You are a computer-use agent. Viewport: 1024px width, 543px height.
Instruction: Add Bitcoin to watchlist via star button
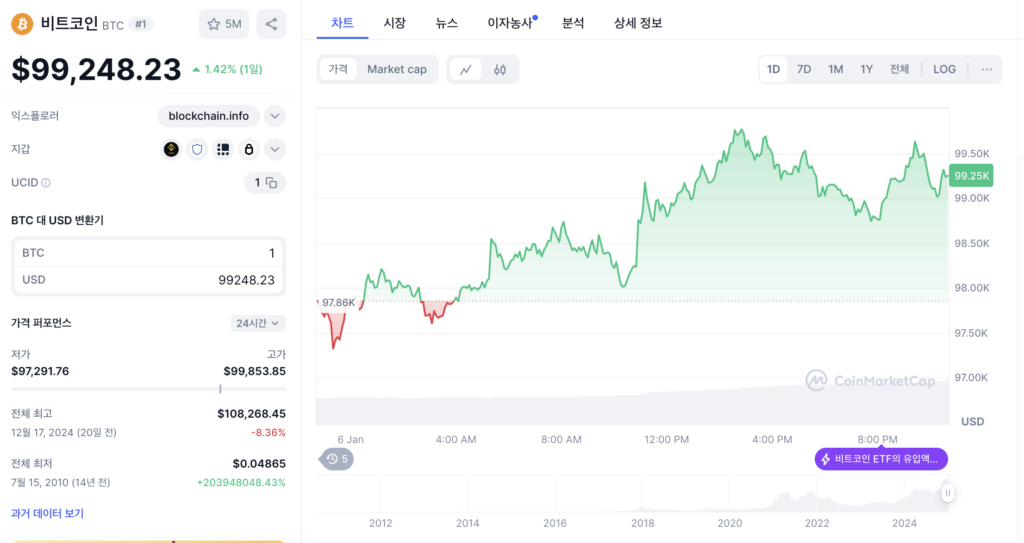point(224,24)
